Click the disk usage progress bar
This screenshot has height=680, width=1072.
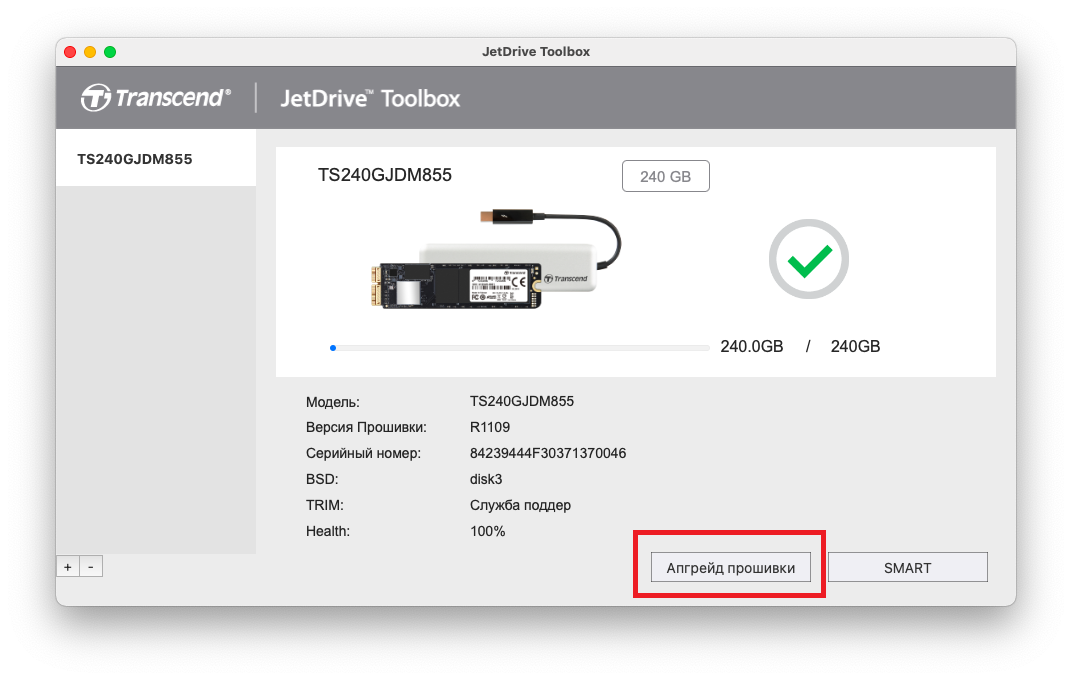point(520,348)
